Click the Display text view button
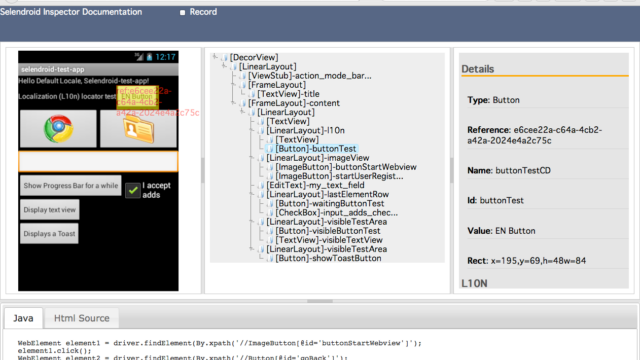This screenshot has width=640, height=360. click(x=49, y=210)
